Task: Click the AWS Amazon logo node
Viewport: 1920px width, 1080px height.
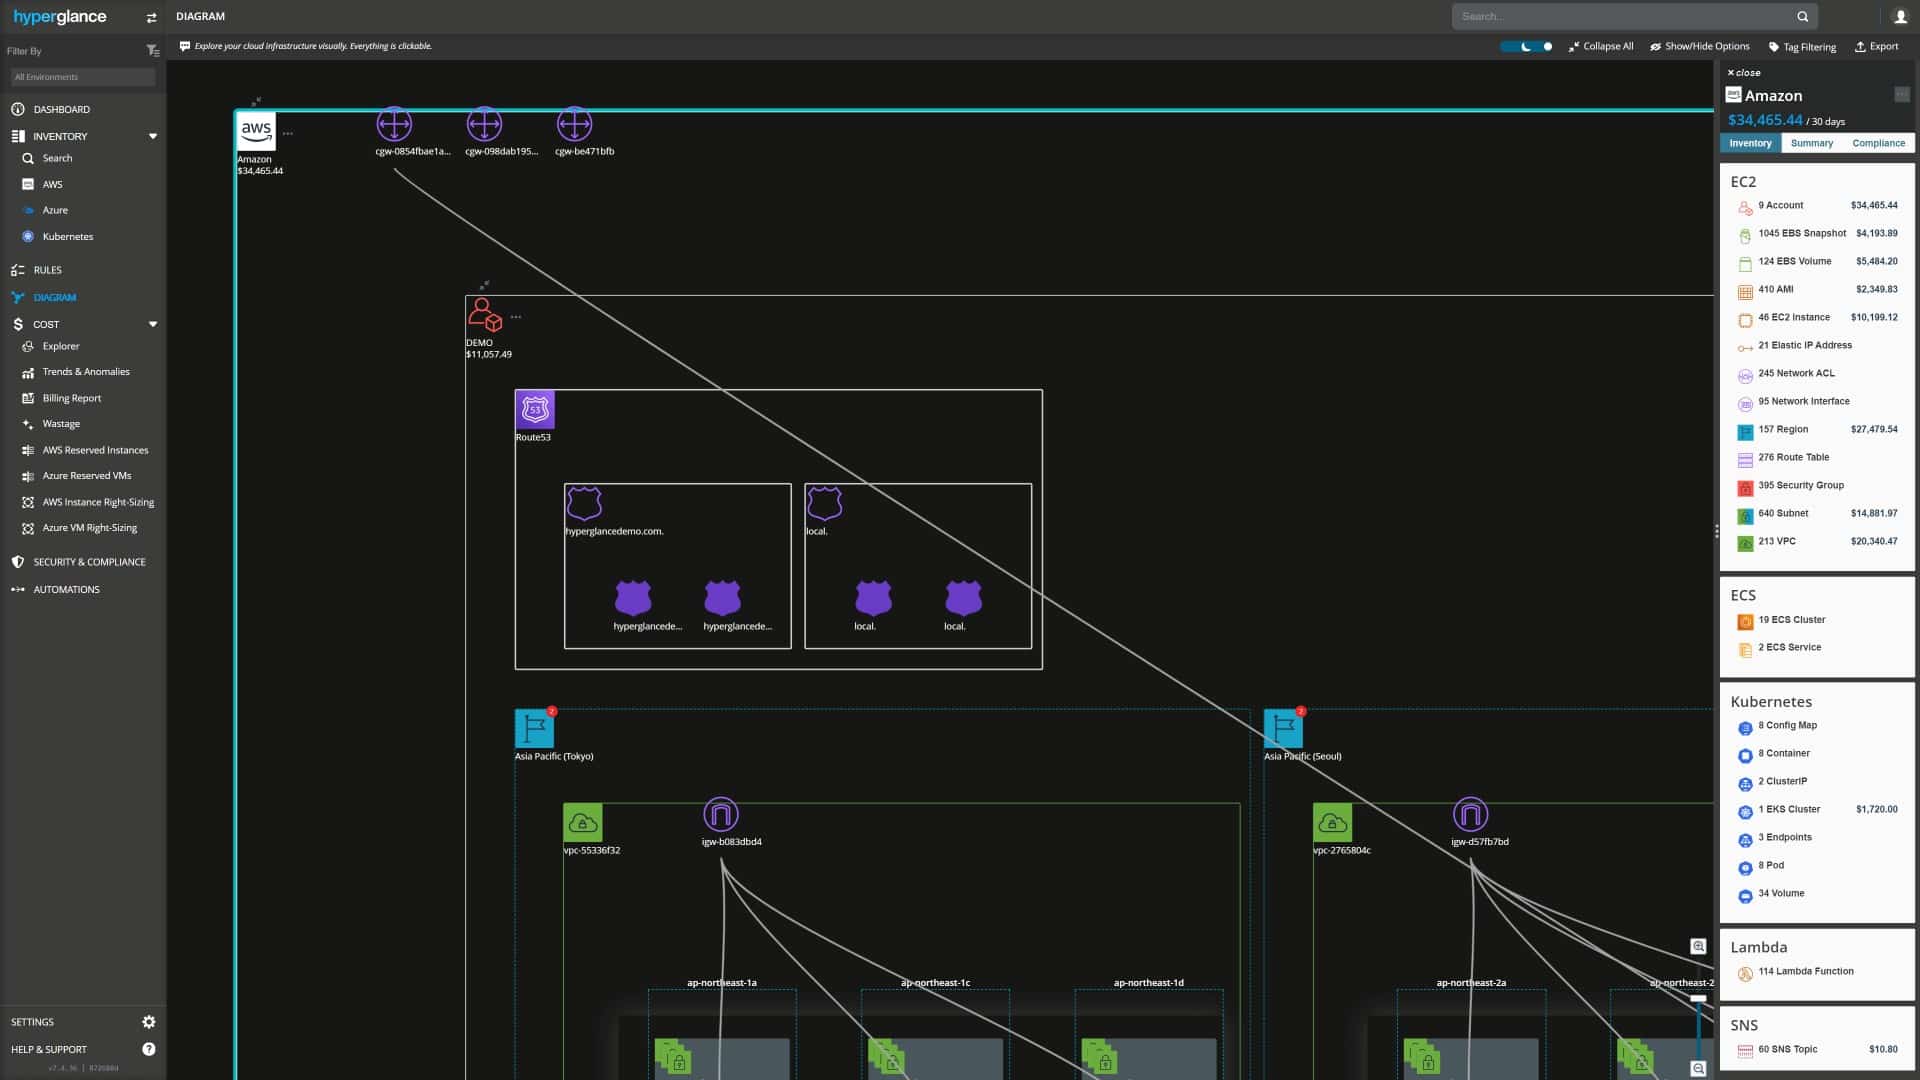Action: tap(256, 131)
